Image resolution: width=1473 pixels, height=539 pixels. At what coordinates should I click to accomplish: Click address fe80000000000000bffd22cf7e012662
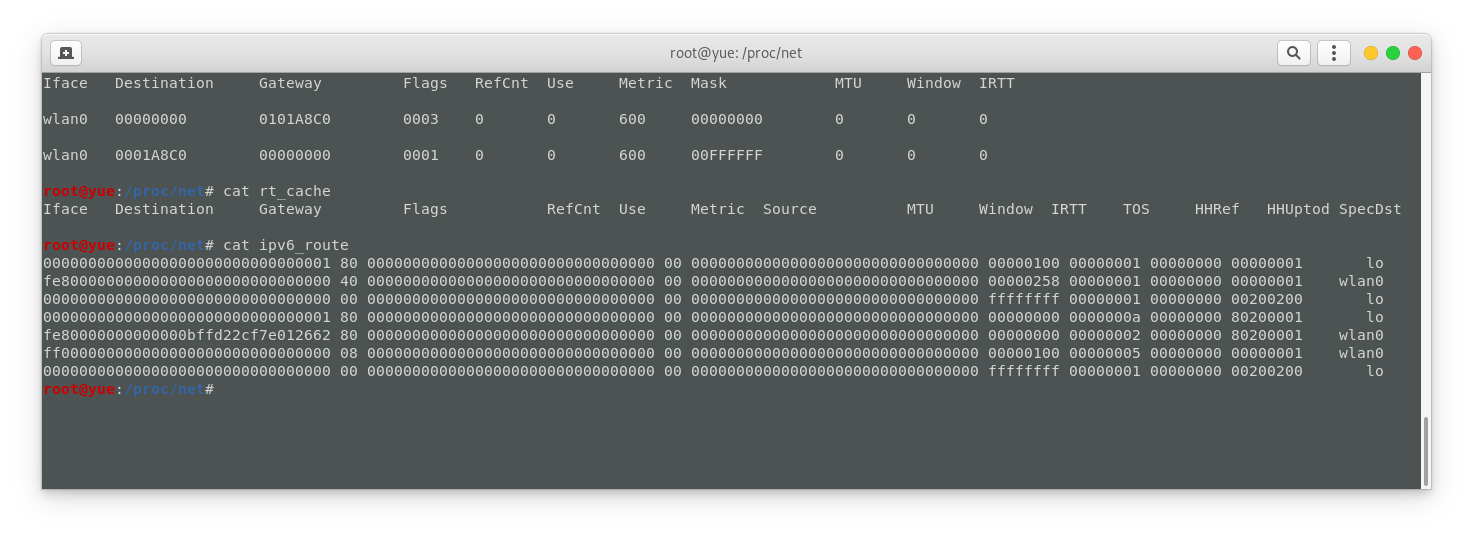pyautogui.click(x=187, y=335)
